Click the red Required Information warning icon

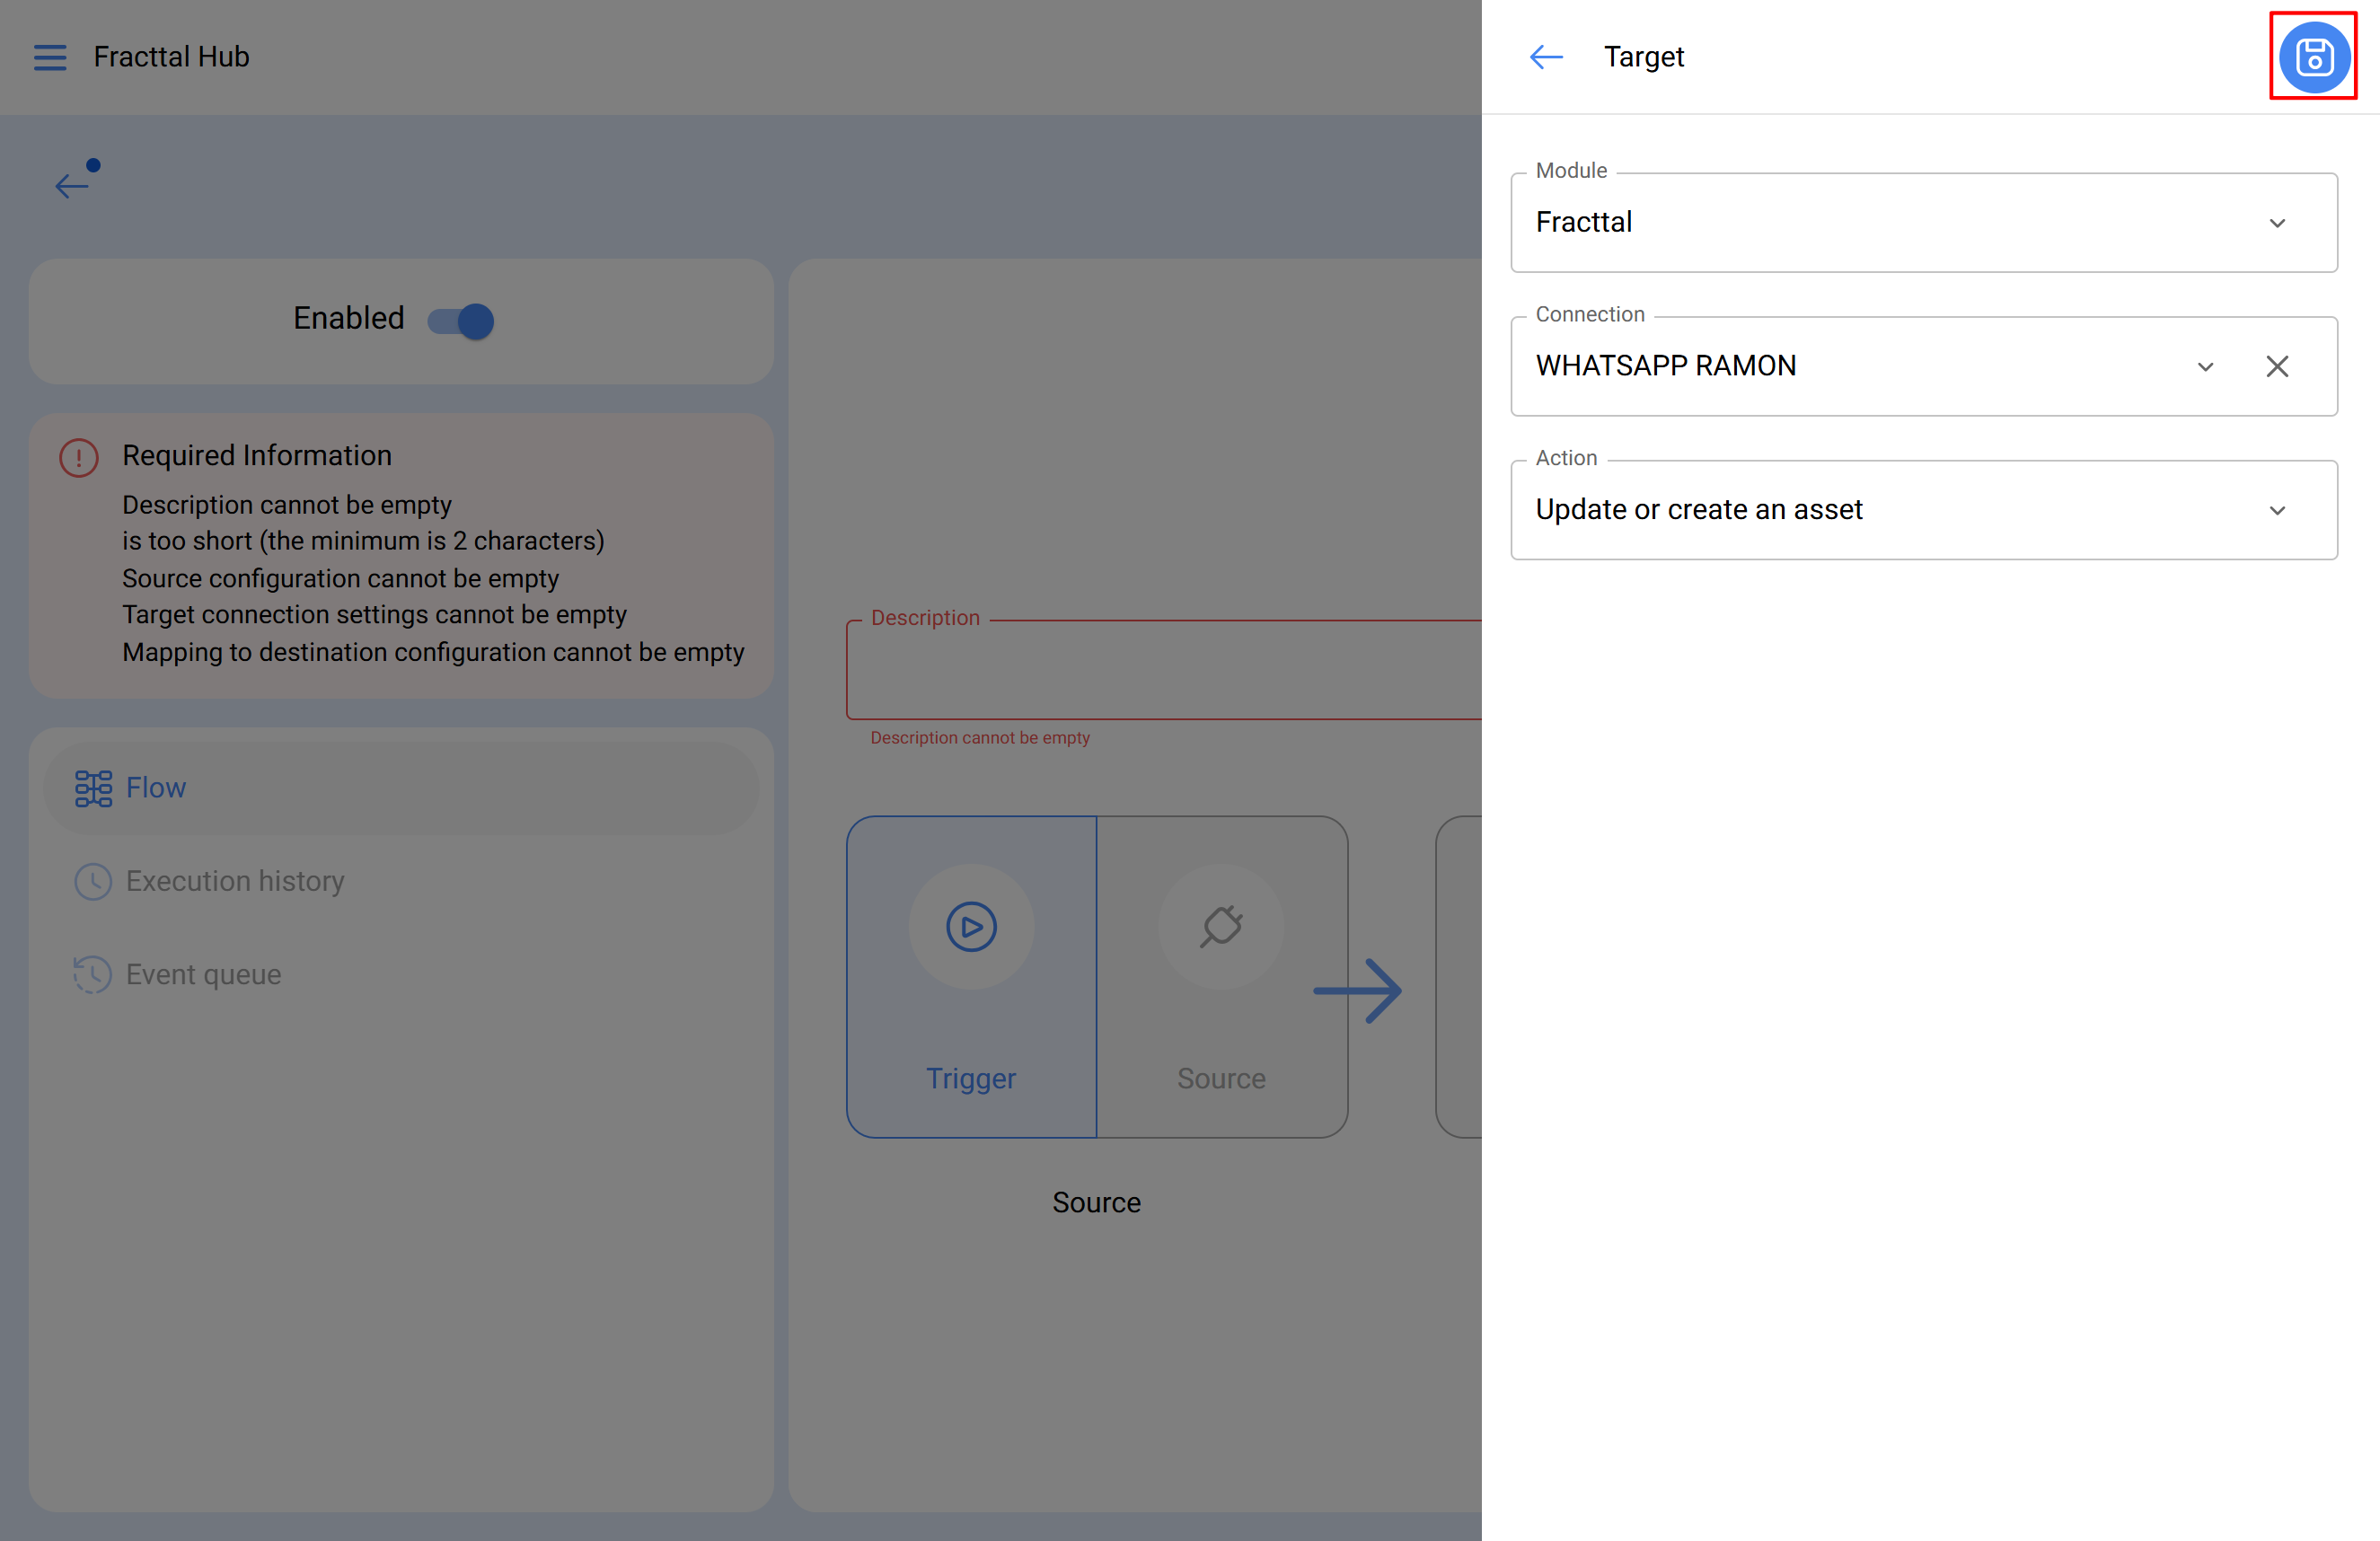point(79,458)
